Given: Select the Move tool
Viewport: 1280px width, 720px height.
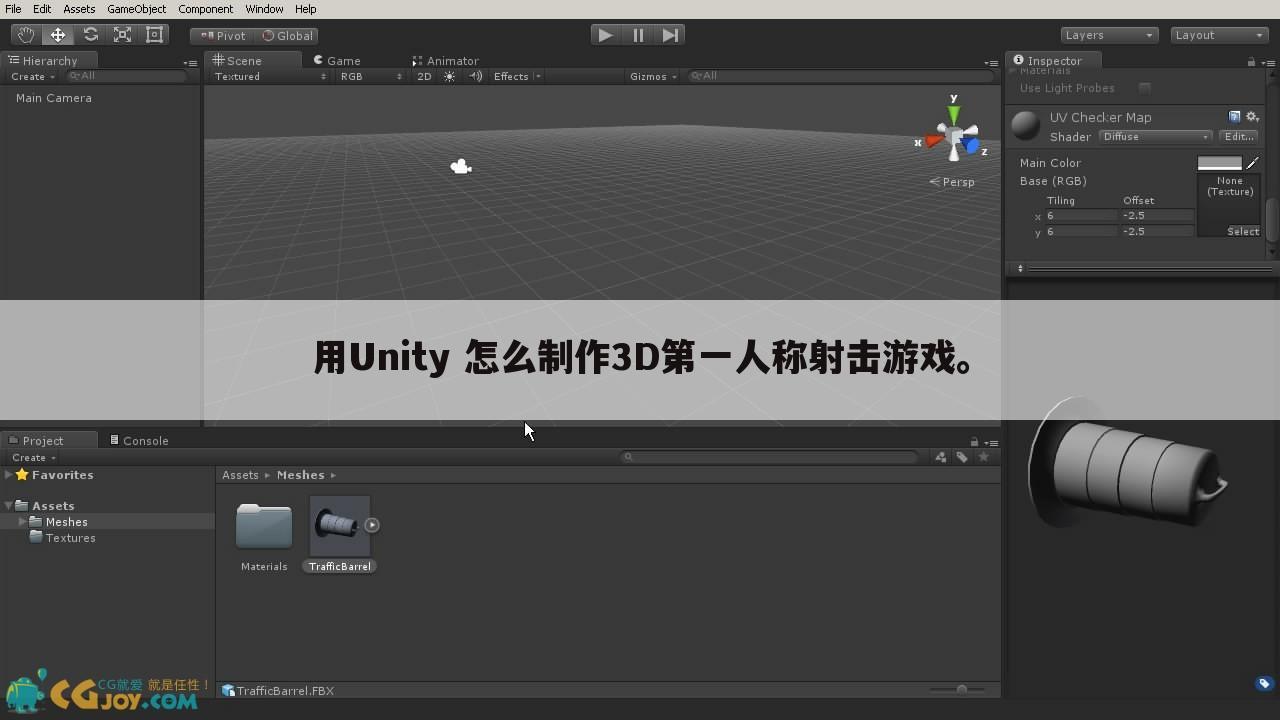Looking at the screenshot, I should pyautogui.click(x=58, y=34).
